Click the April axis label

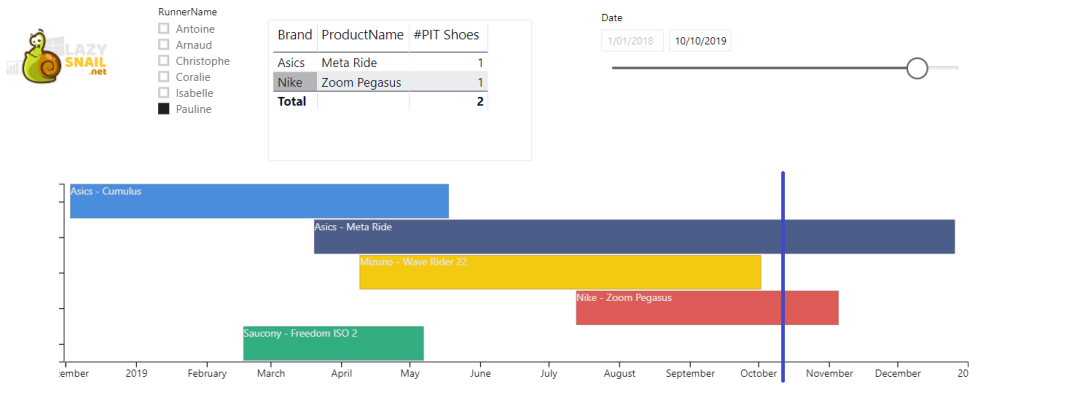[x=341, y=374]
